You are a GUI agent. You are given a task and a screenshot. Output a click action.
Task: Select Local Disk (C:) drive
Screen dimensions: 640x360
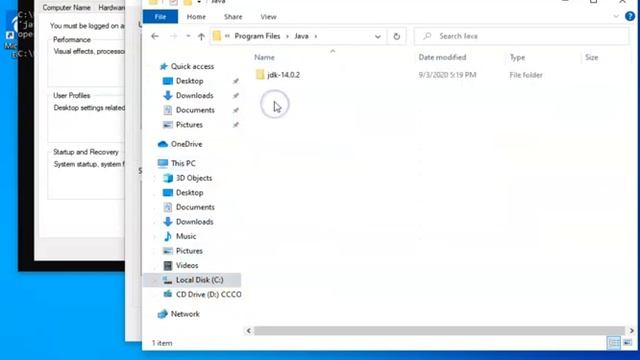click(x=193, y=280)
